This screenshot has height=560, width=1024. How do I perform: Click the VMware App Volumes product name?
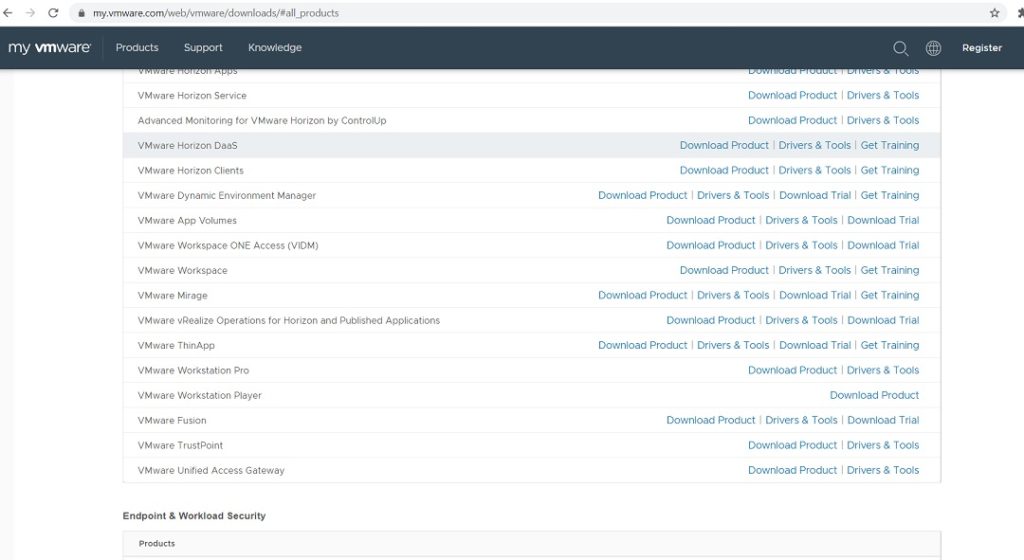pos(187,221)
